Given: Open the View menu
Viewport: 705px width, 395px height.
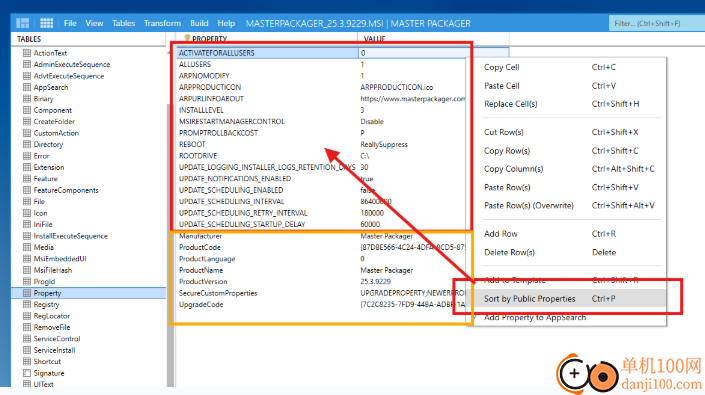Looking at the screenshot, I should coord(94,23).
